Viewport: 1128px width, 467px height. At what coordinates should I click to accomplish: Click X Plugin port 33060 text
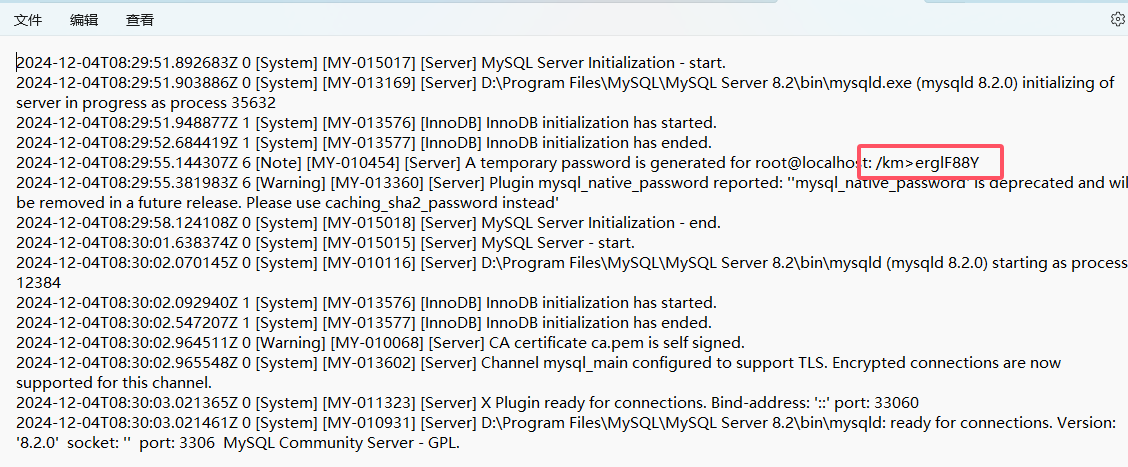pyautogui.click(x=896, y=402)
